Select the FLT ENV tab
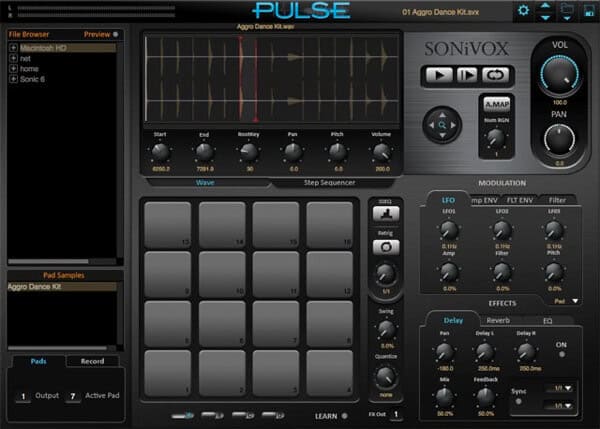Image resolution: width=600 pixels, height=429 pixels. [x=519, y=200]
